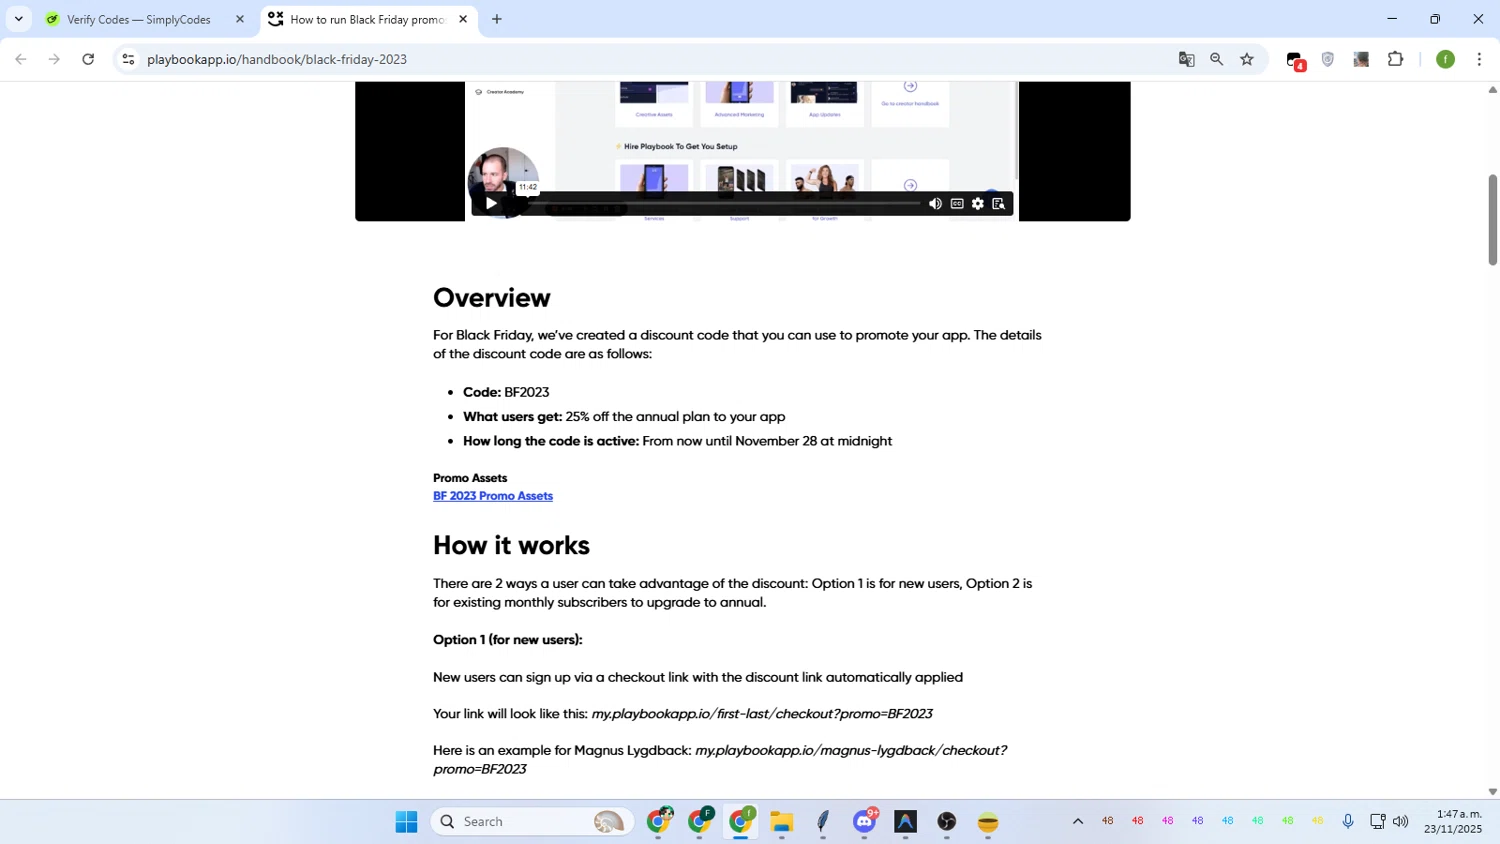The height and width of the screenshot is (844, 1500).
Task: Click the taskbar Search box
Action: [x=532, y=822]
